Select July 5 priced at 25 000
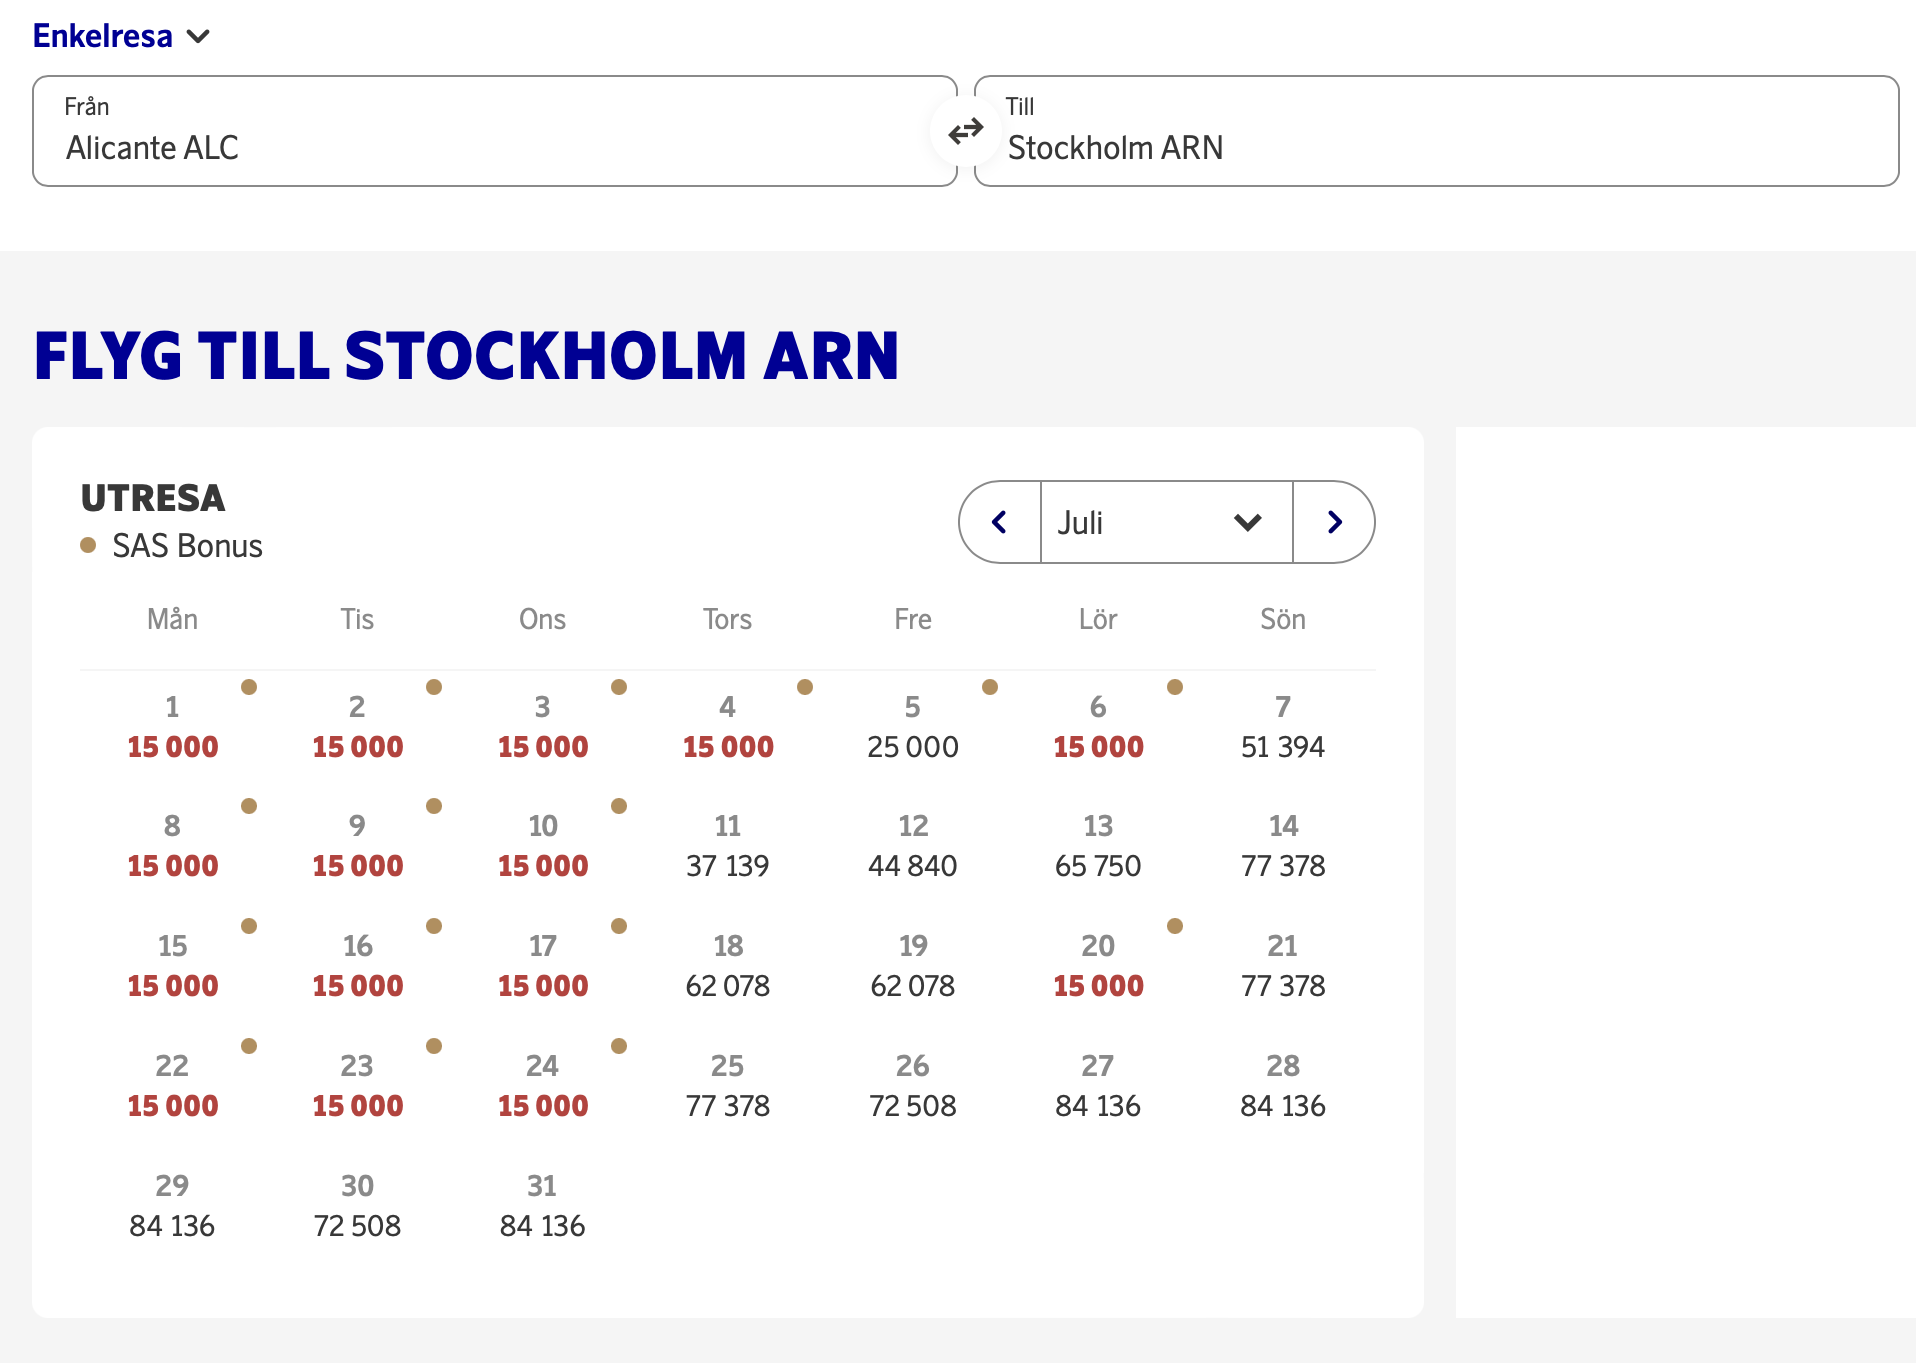The width and height of the screenshot is (1916, 1363). click(x=912, y=726)
